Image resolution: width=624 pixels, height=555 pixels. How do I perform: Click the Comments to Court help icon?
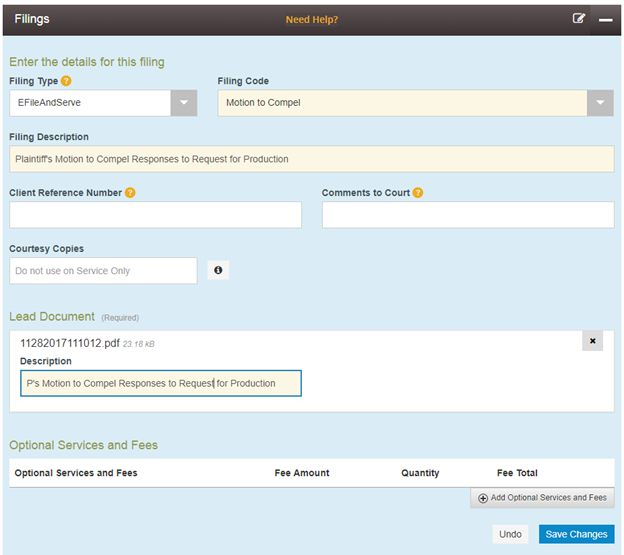coord(418,193)
